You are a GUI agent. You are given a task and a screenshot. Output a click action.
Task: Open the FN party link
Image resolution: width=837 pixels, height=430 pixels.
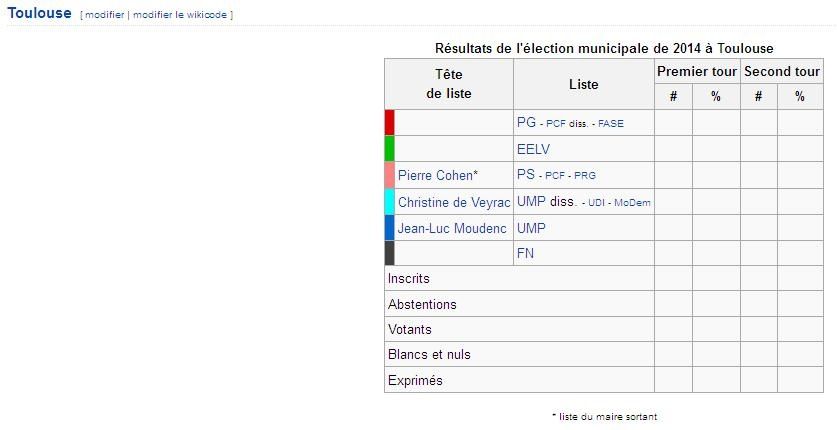tap(525, 253)
